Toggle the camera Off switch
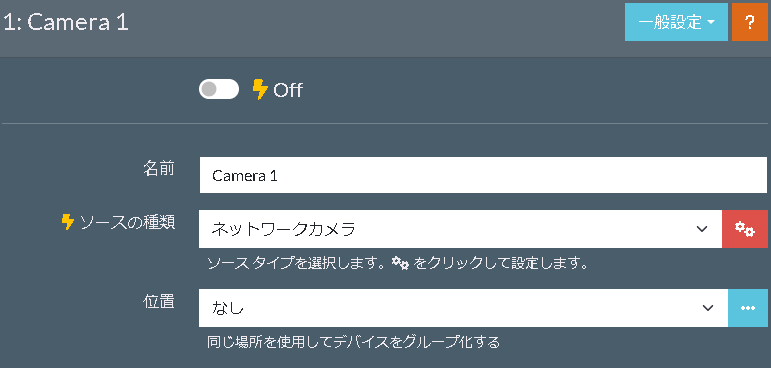This screenshot has height=368, width=771. [x=219, y=90]
